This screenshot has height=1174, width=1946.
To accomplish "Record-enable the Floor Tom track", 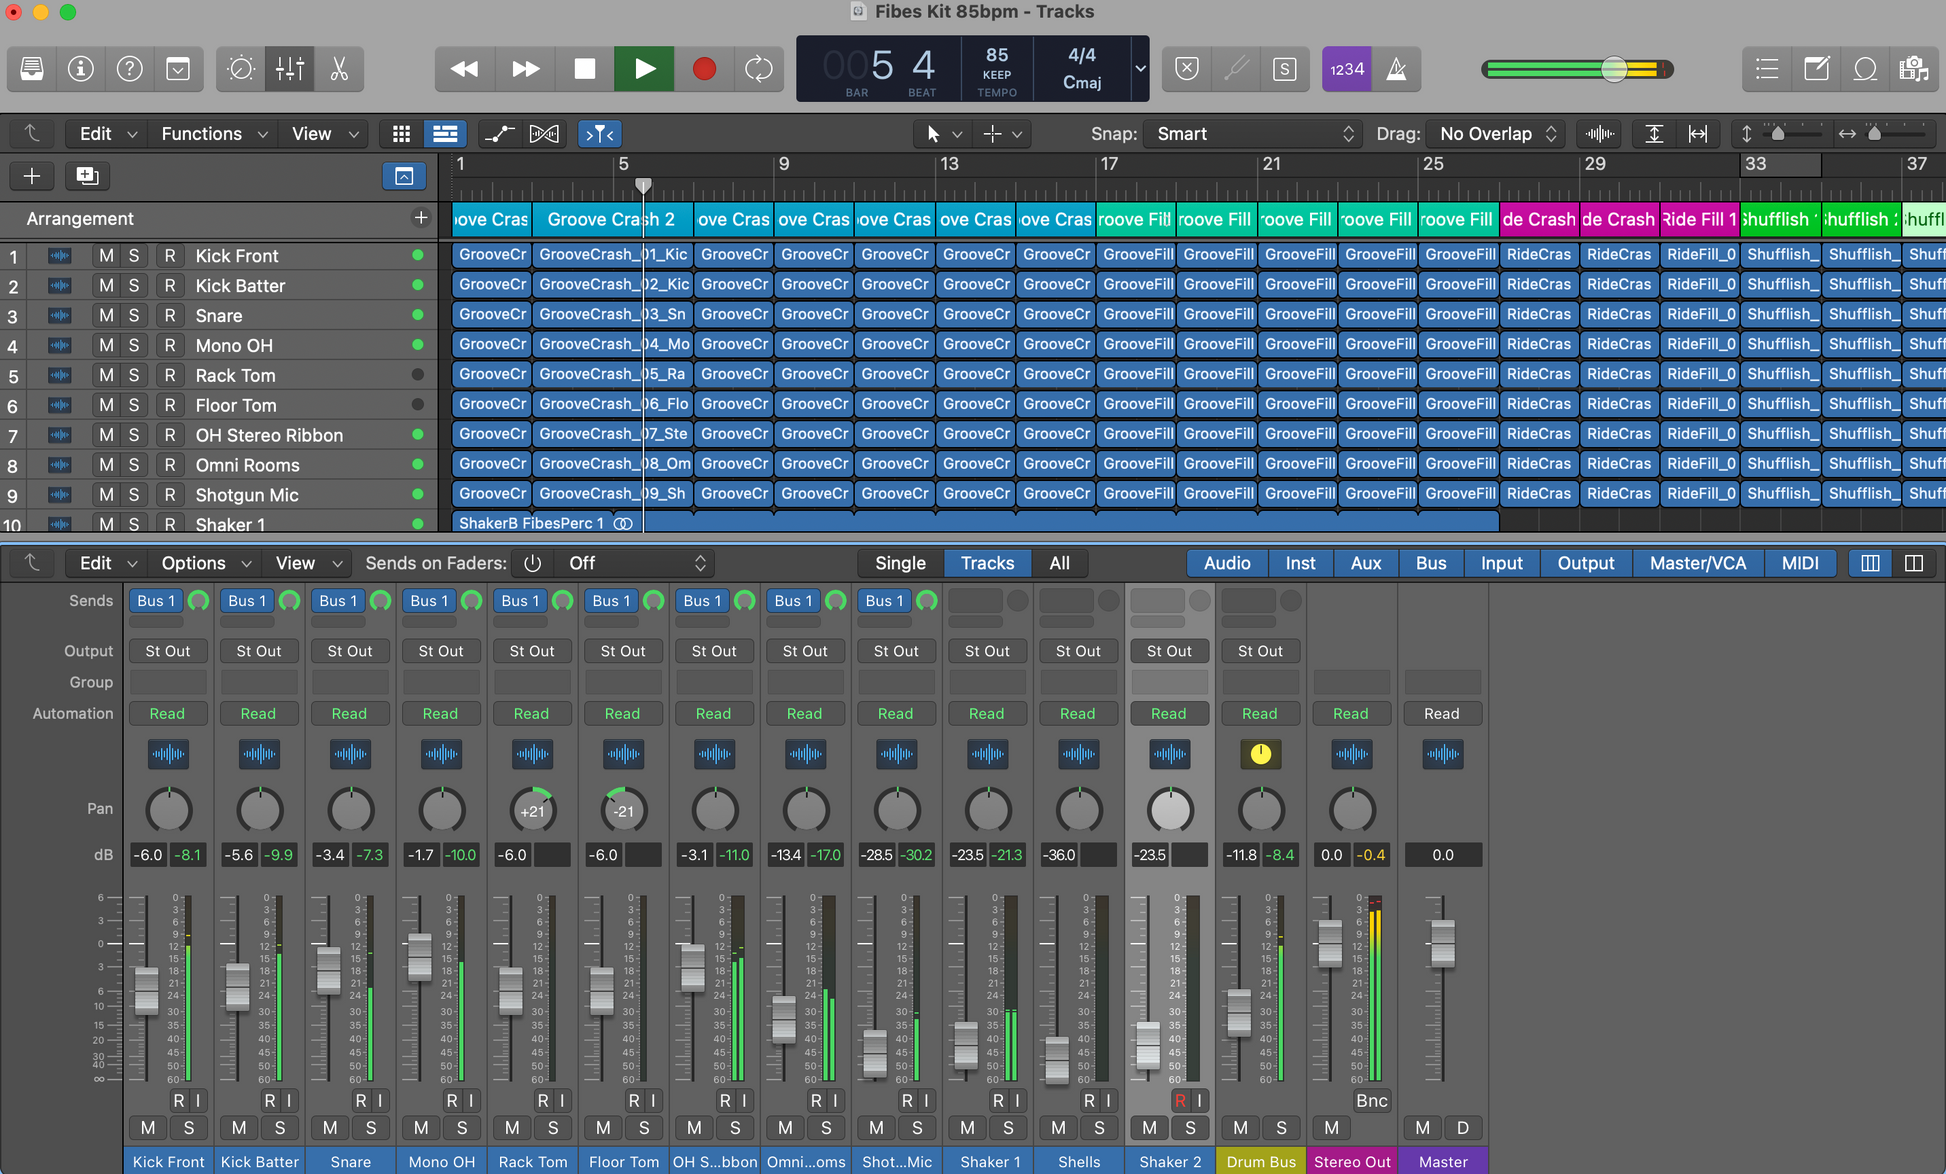I will point(169,406).
